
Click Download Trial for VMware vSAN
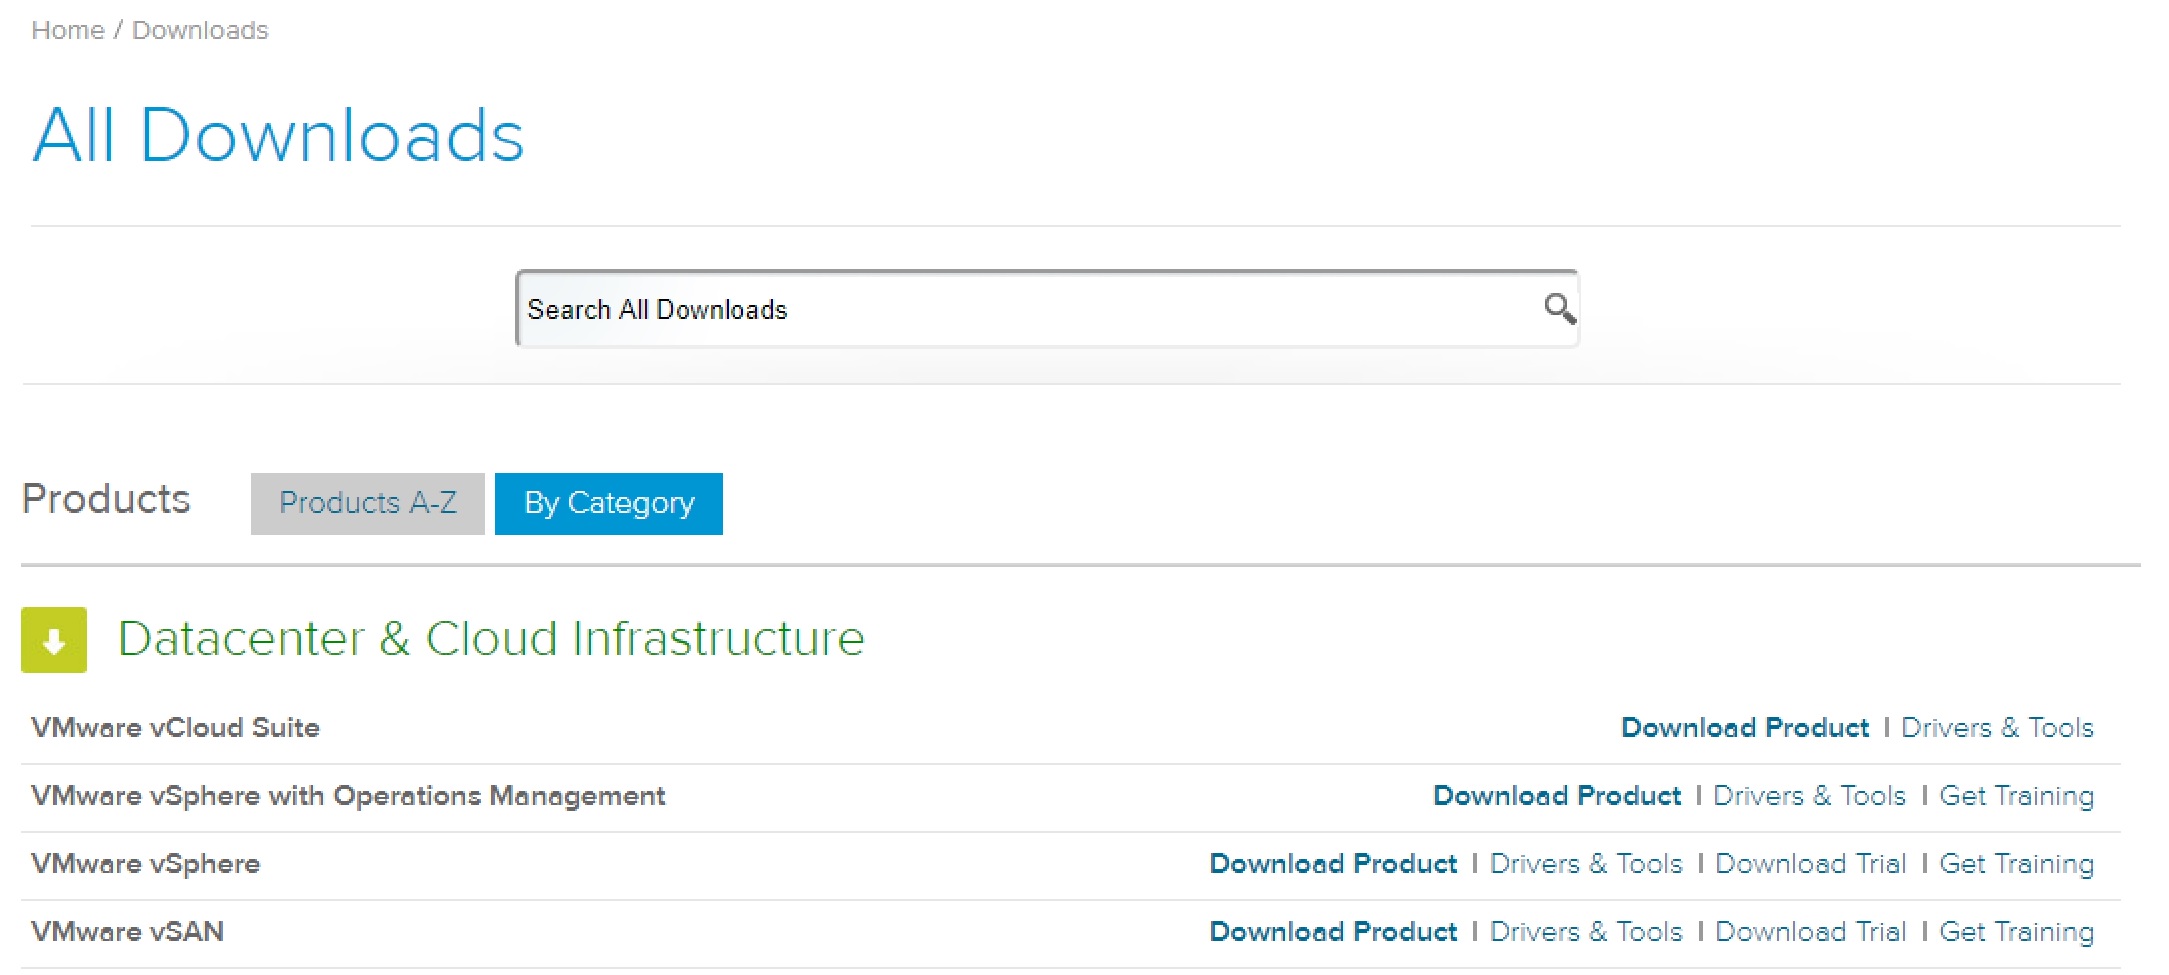click(1810, 932)
